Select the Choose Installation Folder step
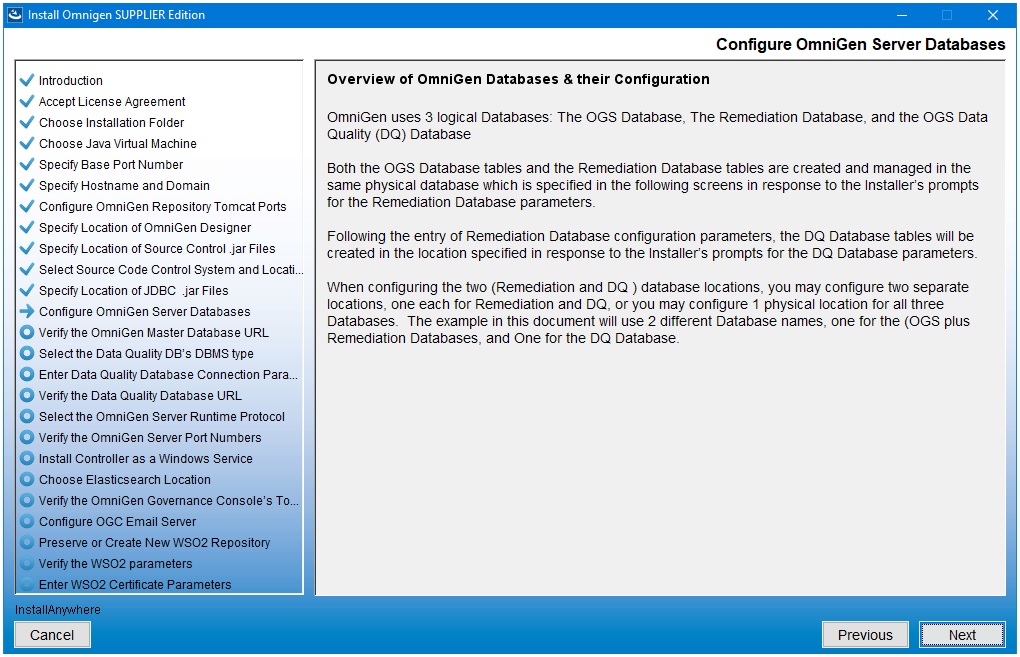The image size is (1020, 657). (x=111, y=122)
